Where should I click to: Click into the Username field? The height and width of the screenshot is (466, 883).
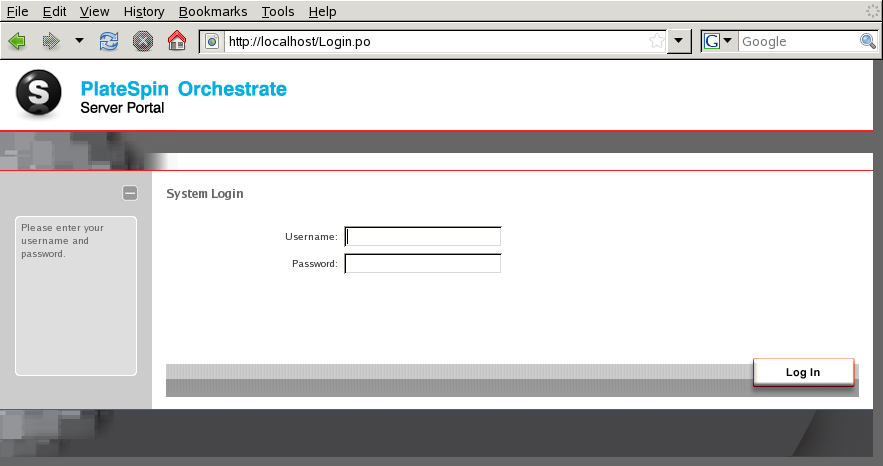click(x=422, y=236)
